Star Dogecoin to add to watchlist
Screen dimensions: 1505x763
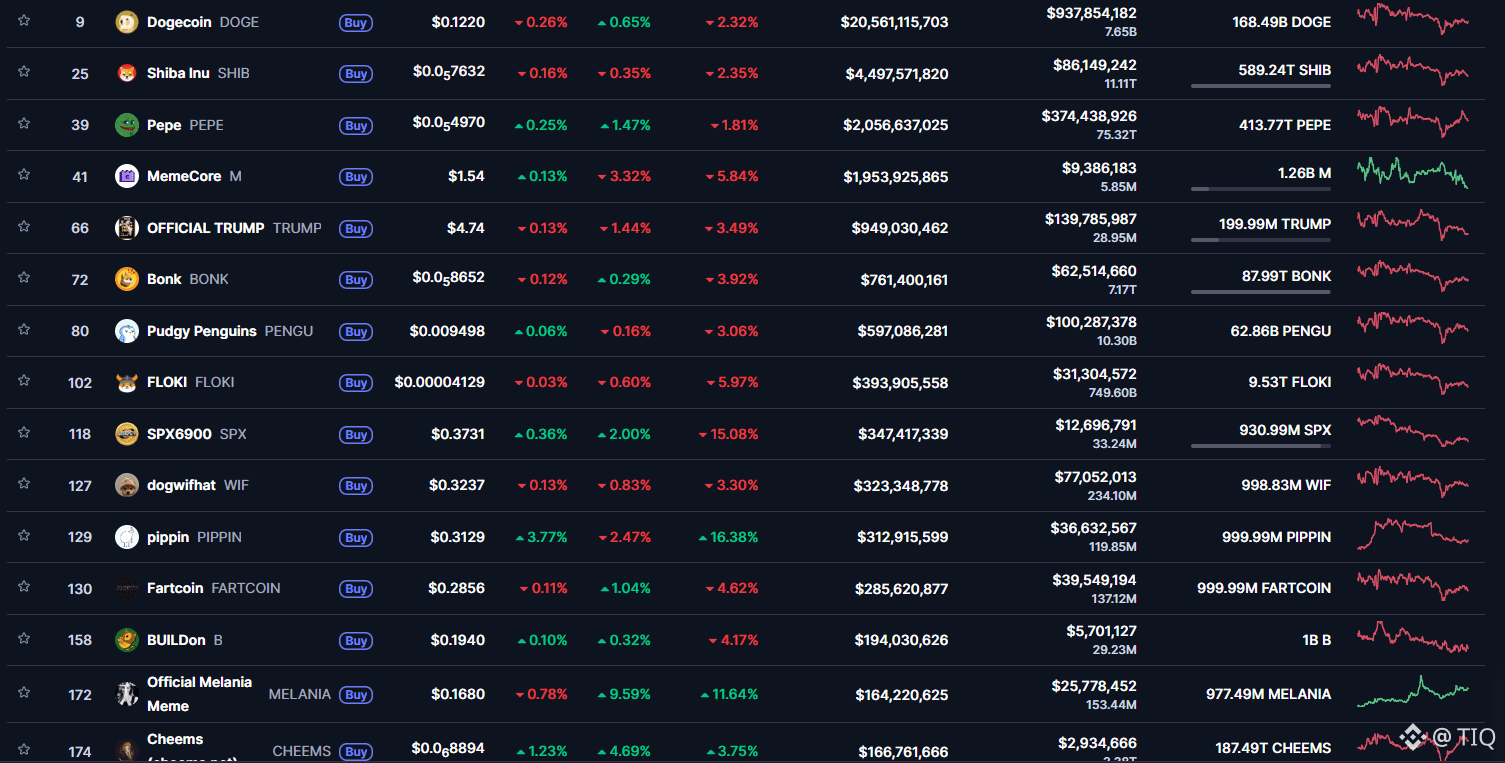pos(24,20)
